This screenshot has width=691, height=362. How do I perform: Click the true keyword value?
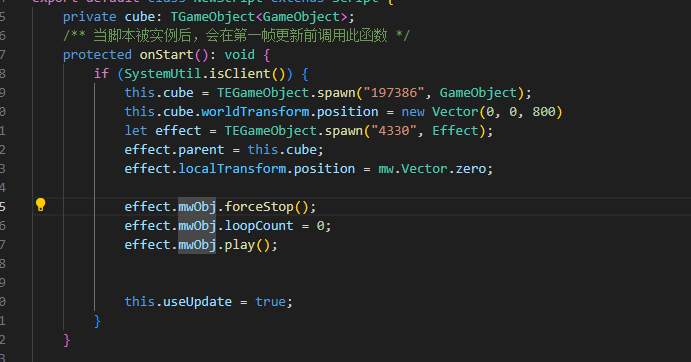click(x=271, y=302)
